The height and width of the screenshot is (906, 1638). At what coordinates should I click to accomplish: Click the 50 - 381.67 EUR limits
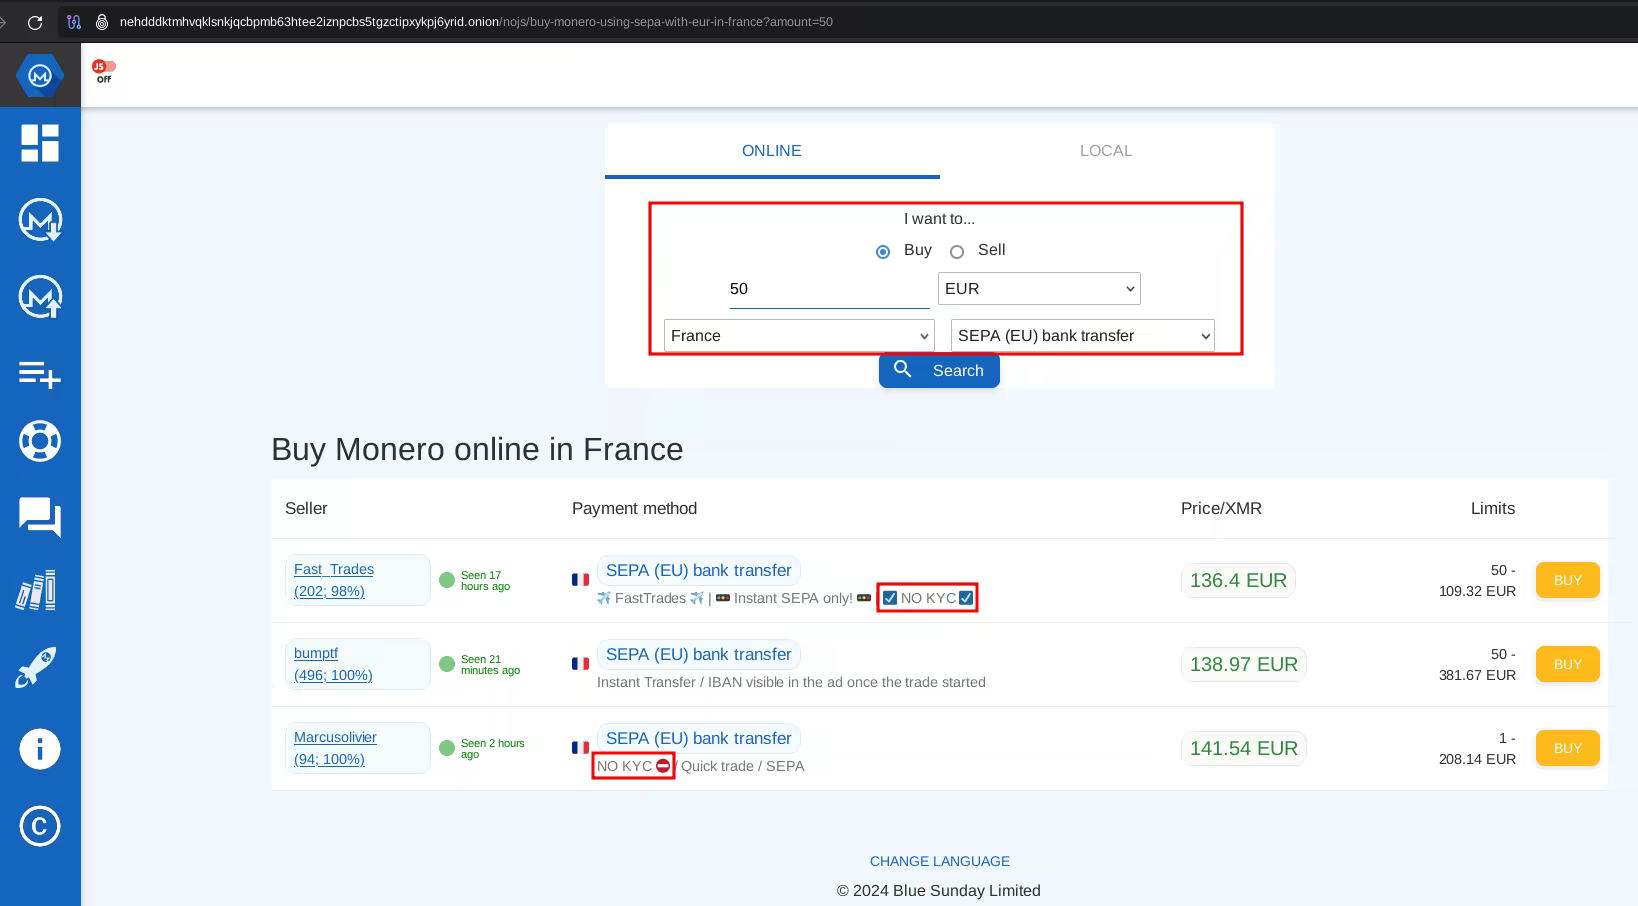[x=1477, y=664]
